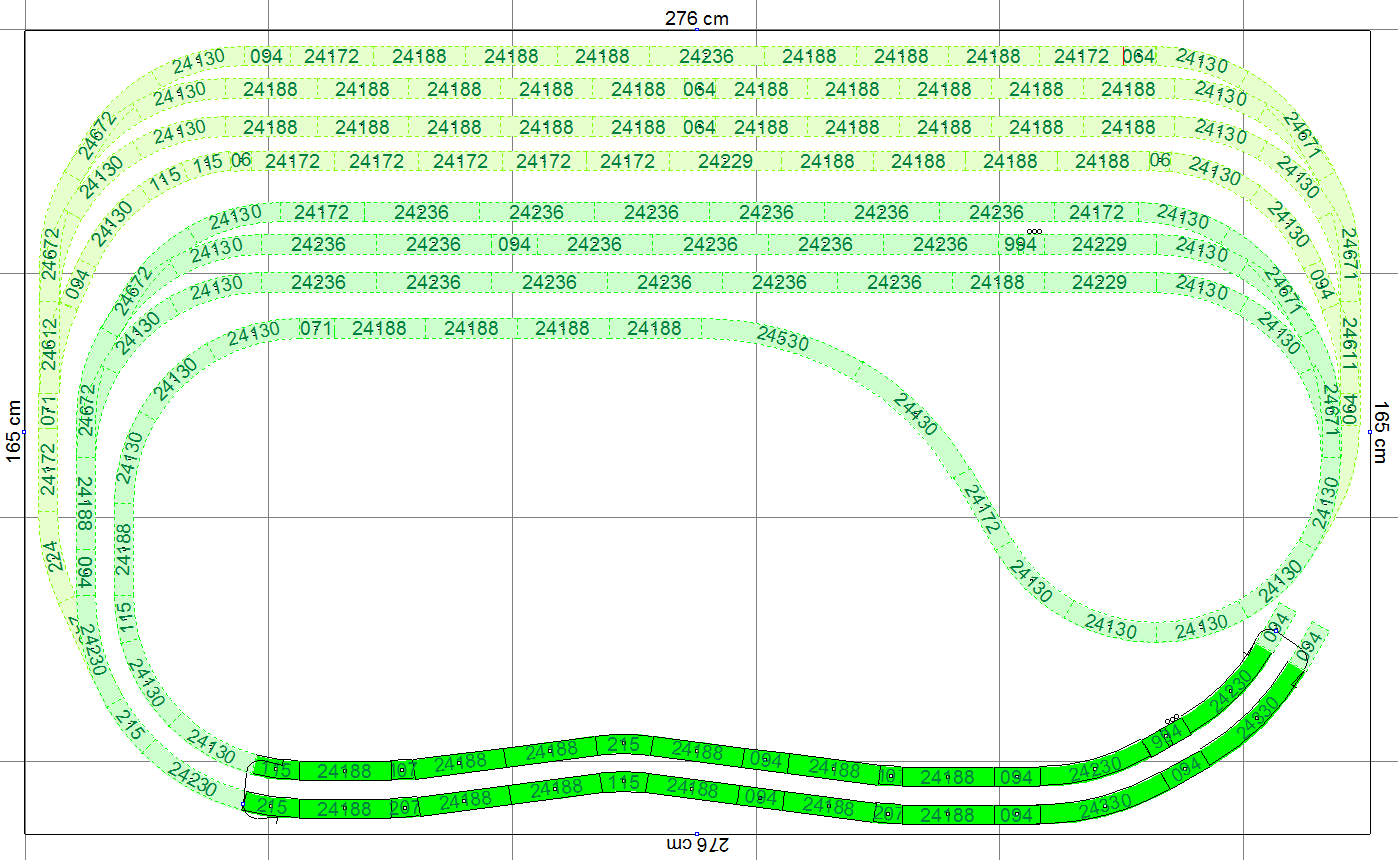The height and width of the screenshot is (860, 1398).
Task: Select the rightmost 24172 piece in the topmost row
Action: [x=1082, y=57]
